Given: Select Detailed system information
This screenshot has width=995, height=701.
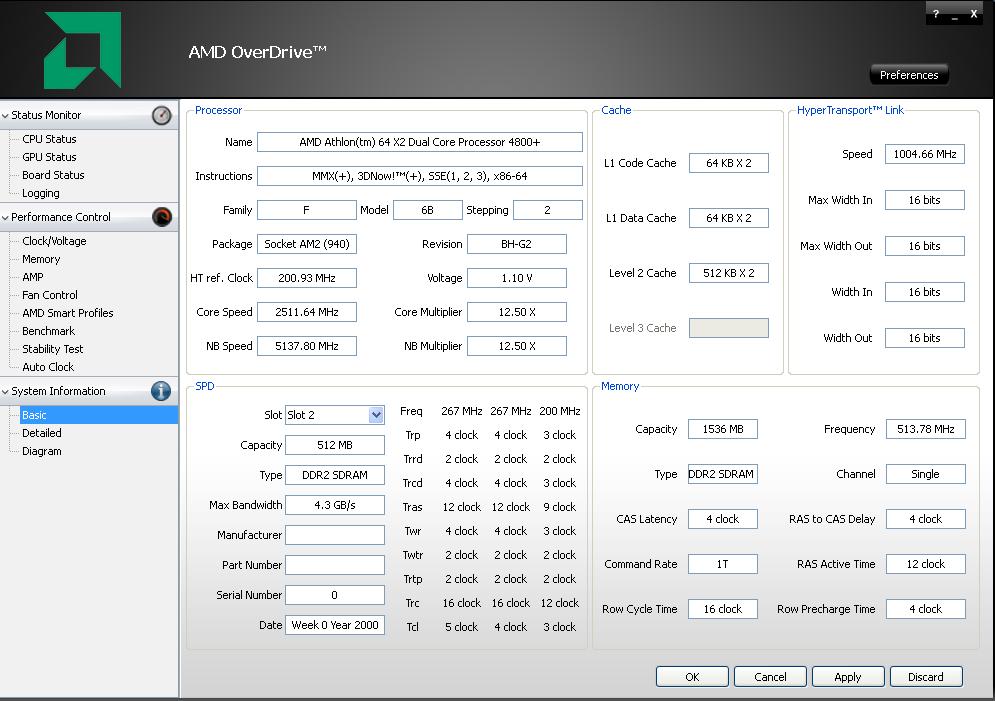Looking at the screenshot, I should (x=42, y=433).
